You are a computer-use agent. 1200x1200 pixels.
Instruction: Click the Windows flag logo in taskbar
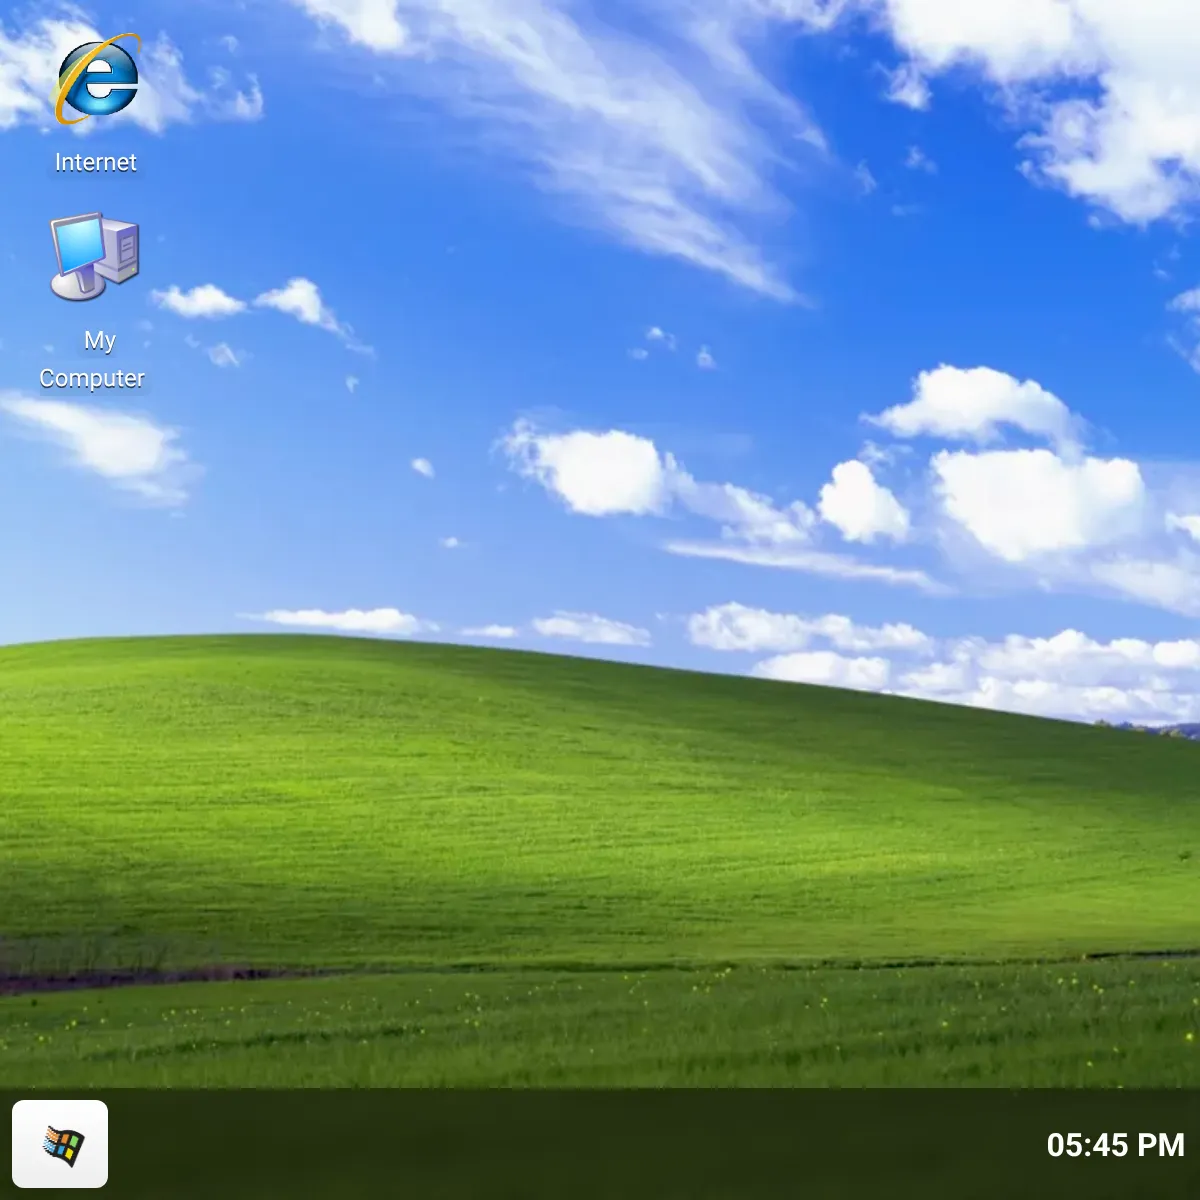point(63,1145)
